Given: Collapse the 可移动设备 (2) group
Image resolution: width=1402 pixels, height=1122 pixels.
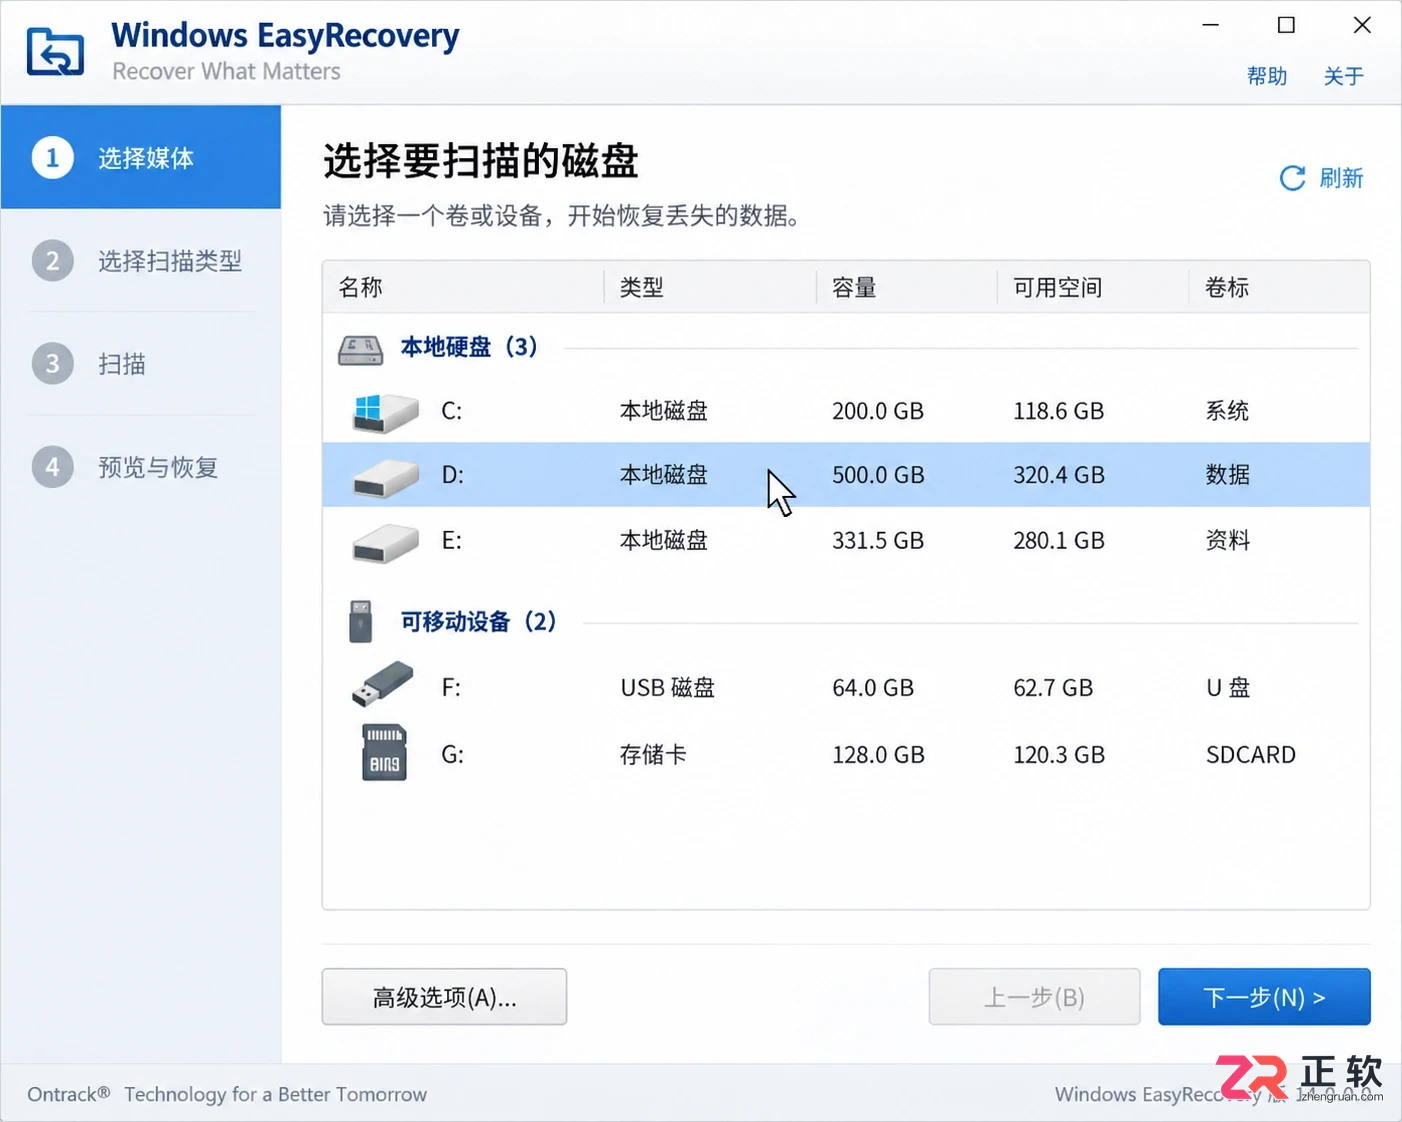Looking at the screenshot, I should click(x=478, y=622).
